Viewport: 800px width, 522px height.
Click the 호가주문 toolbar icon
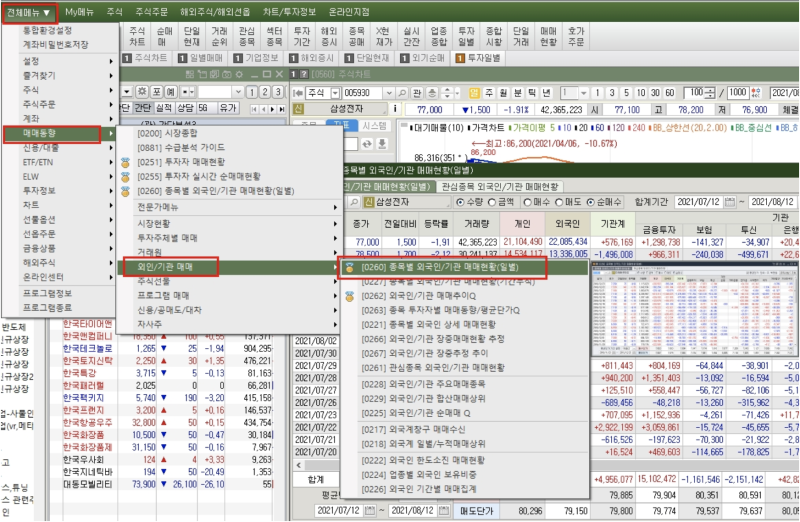click(x=576, y=37)
